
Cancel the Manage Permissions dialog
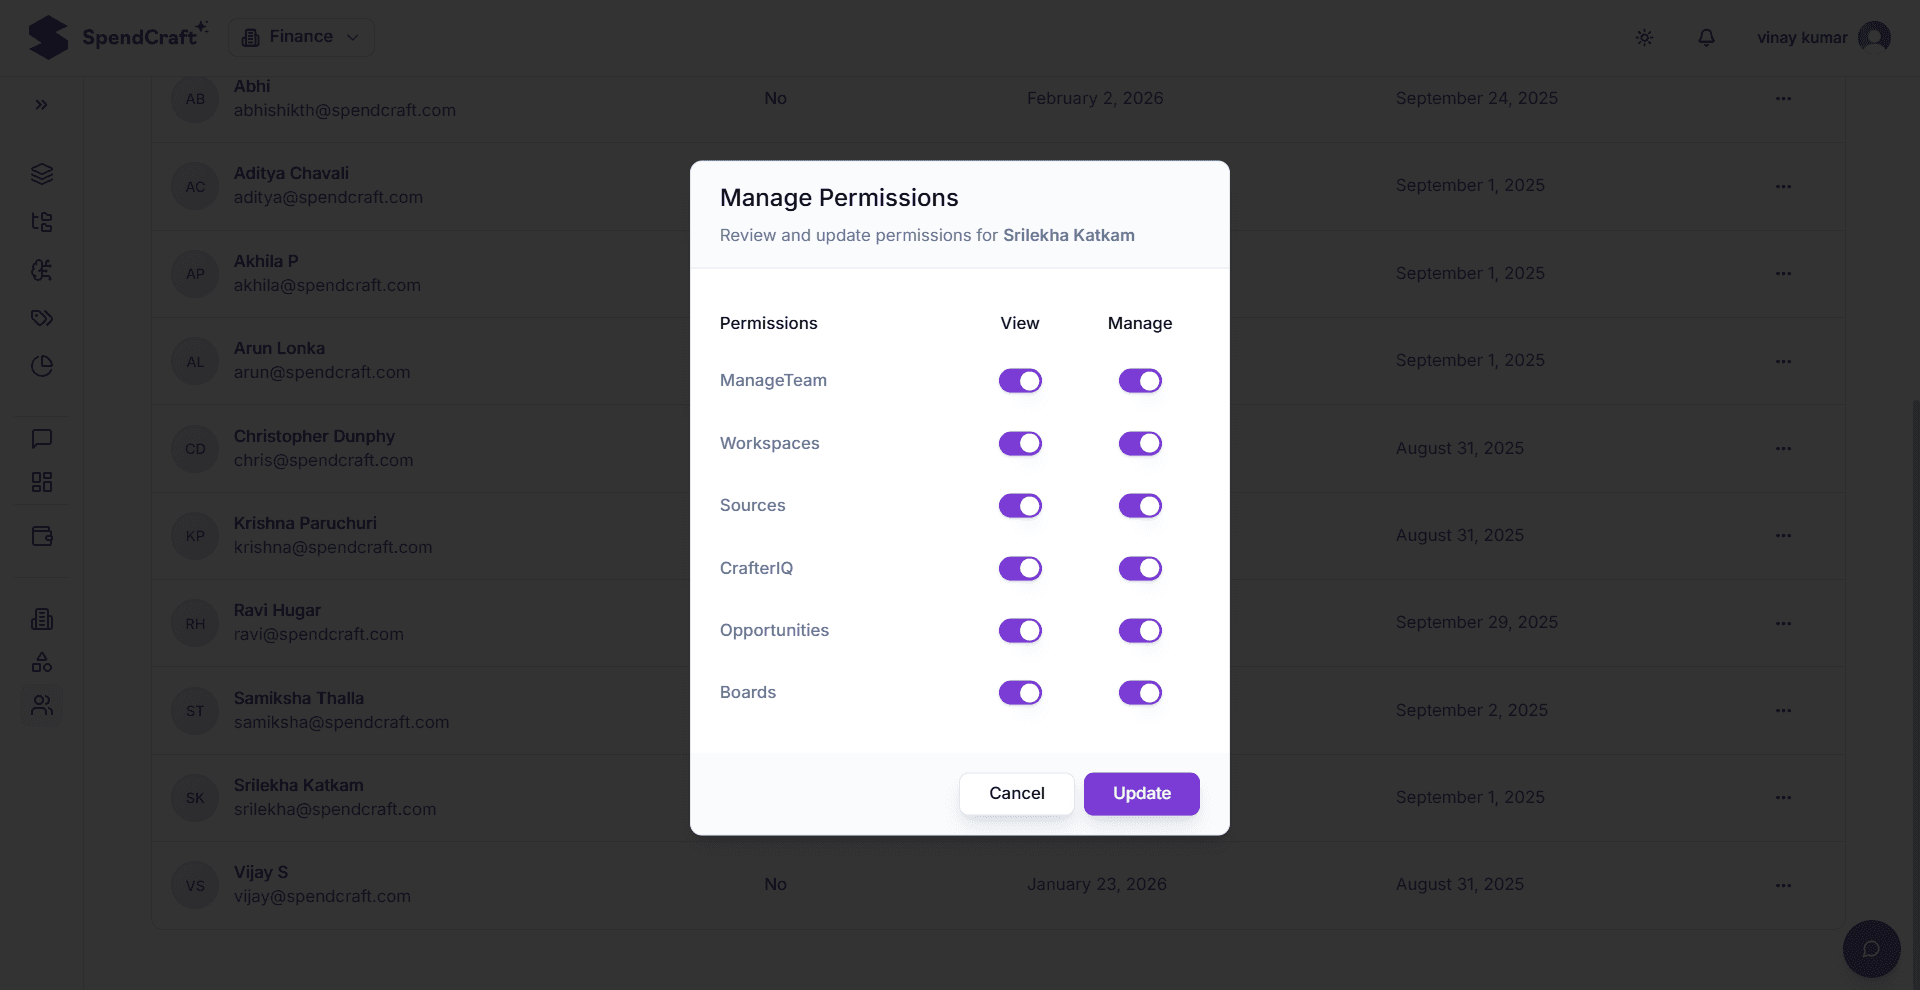(x=1016, y=793)
